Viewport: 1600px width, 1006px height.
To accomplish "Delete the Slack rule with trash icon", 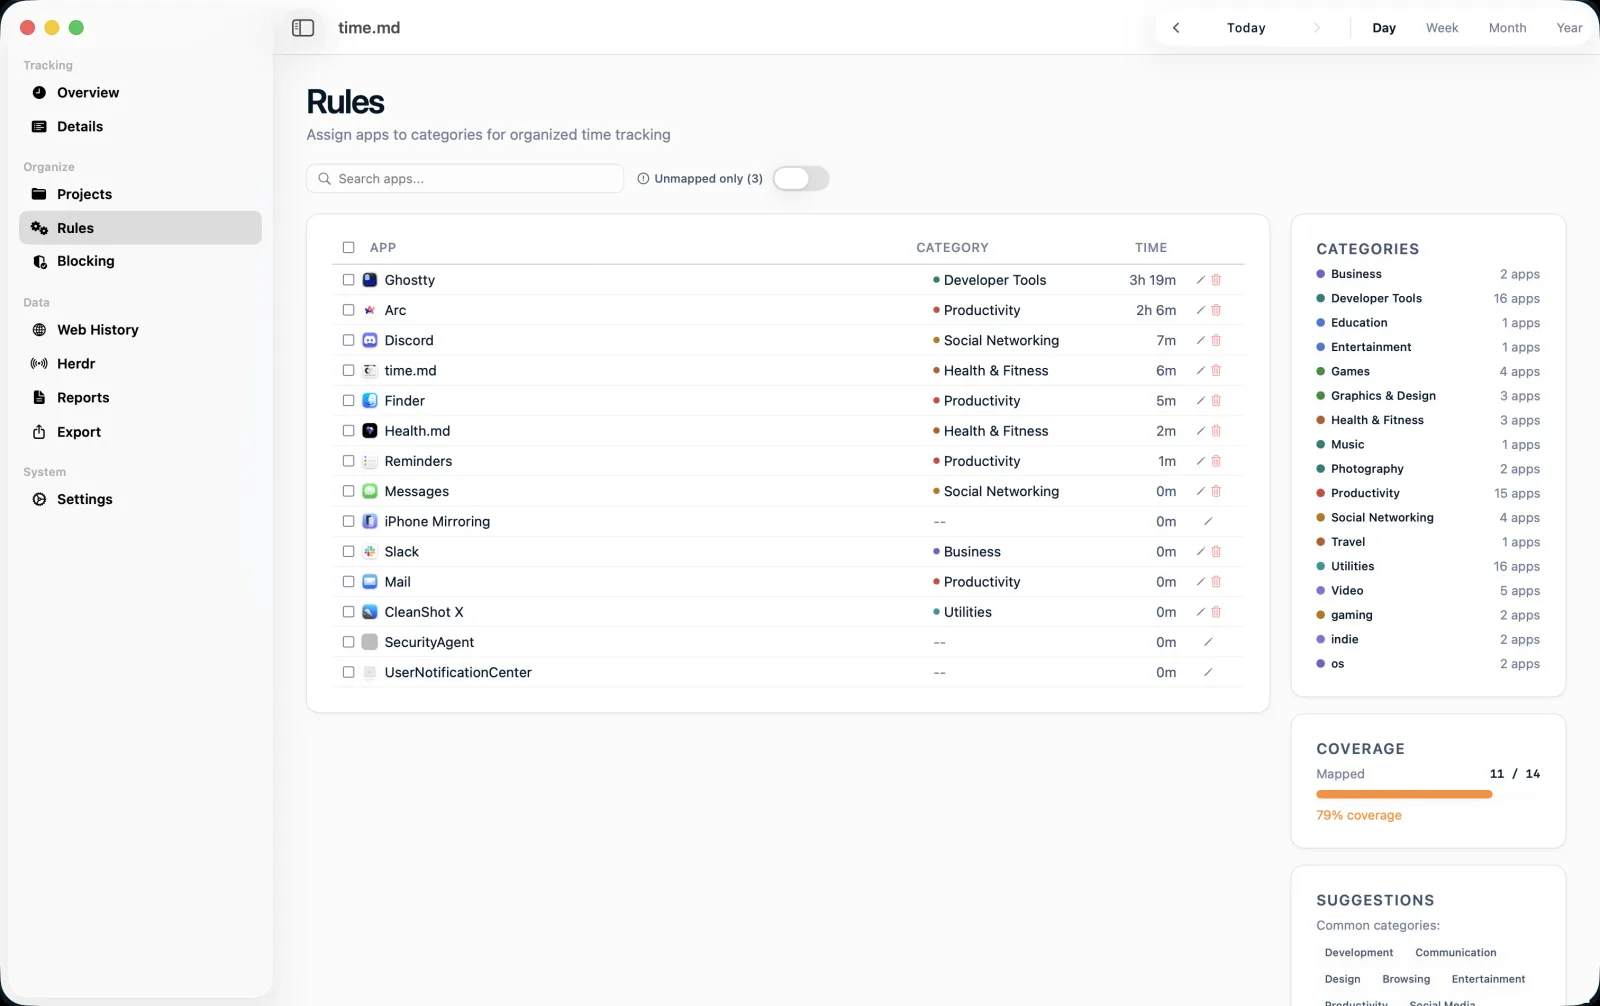I will click(1216, 551).
